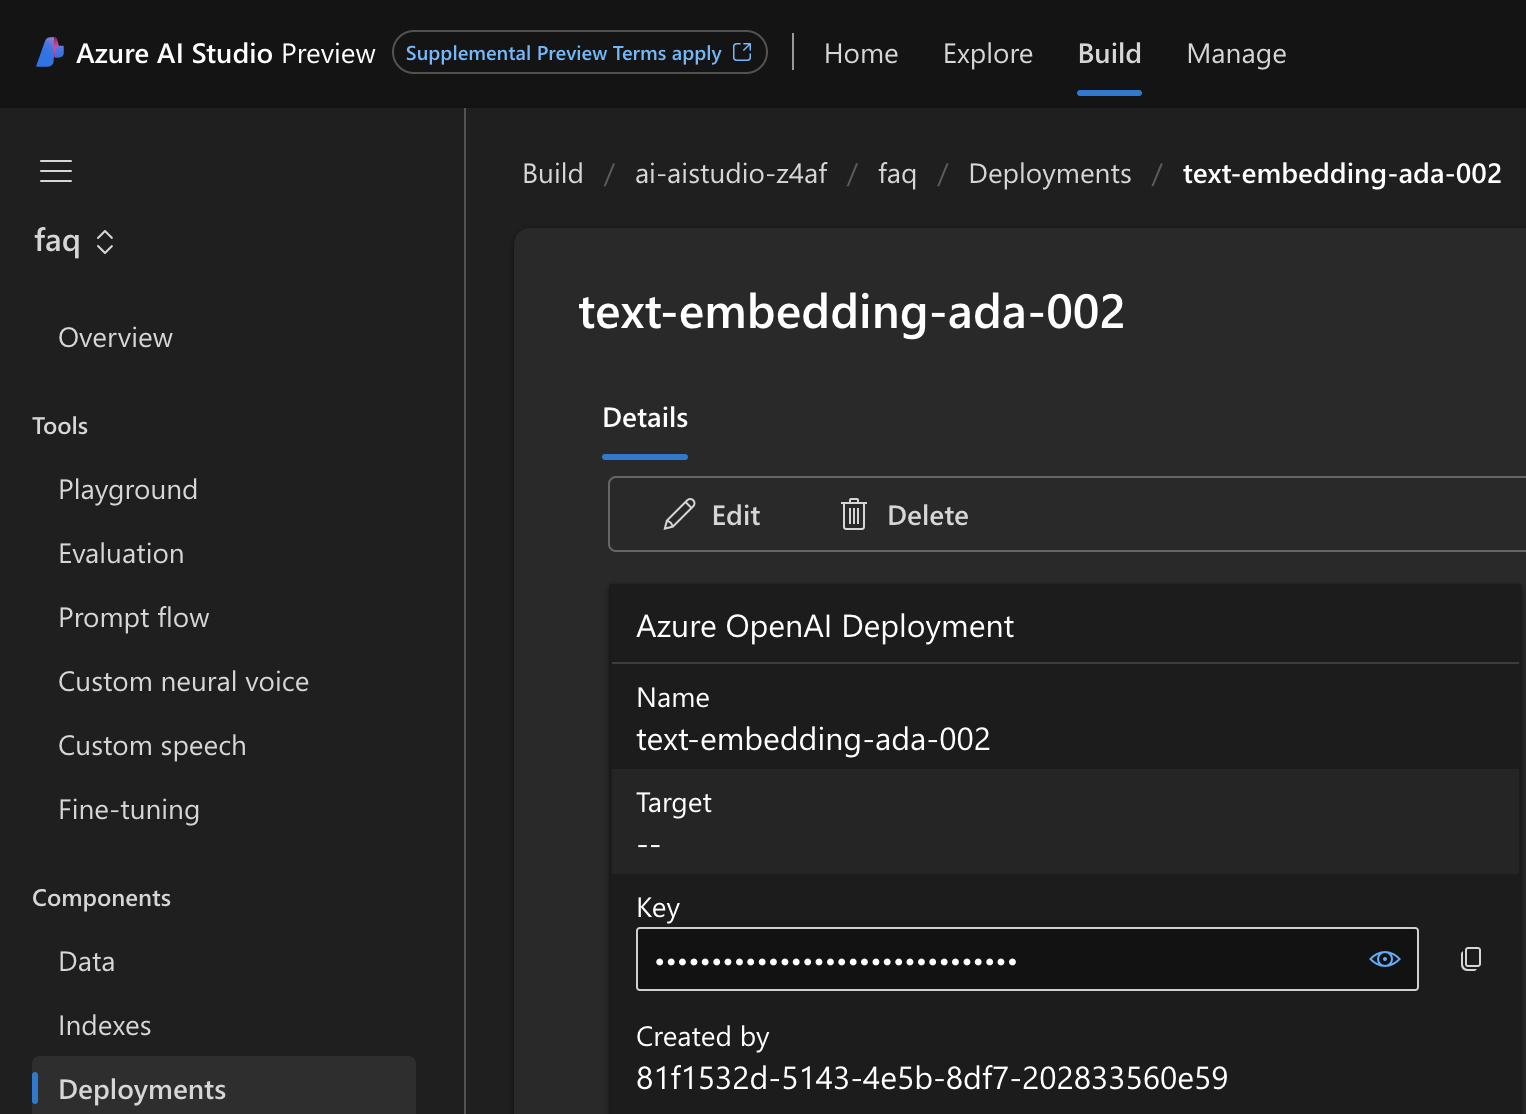Screen dimensions: 1526x1114
Task: Click the Delete trash can icon
Action: point(853,514)
